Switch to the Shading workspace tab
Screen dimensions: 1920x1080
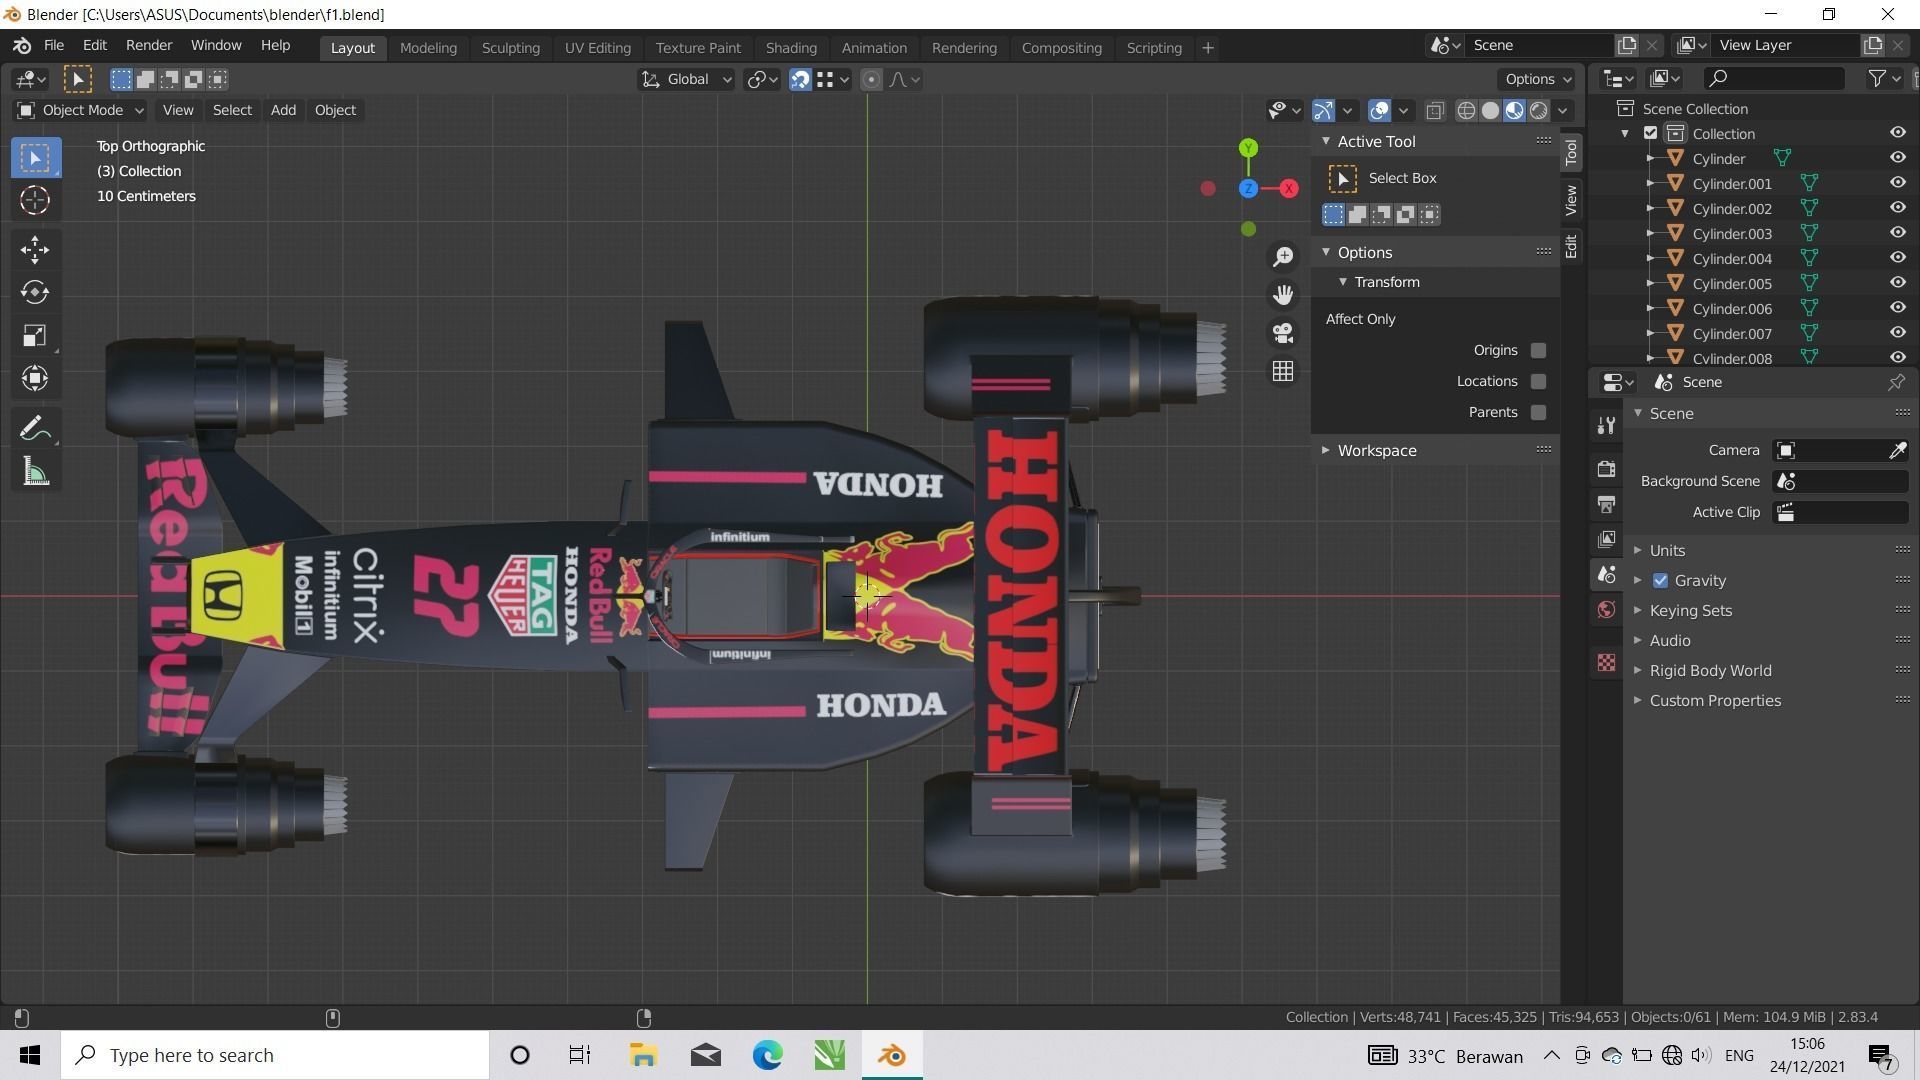791,48
